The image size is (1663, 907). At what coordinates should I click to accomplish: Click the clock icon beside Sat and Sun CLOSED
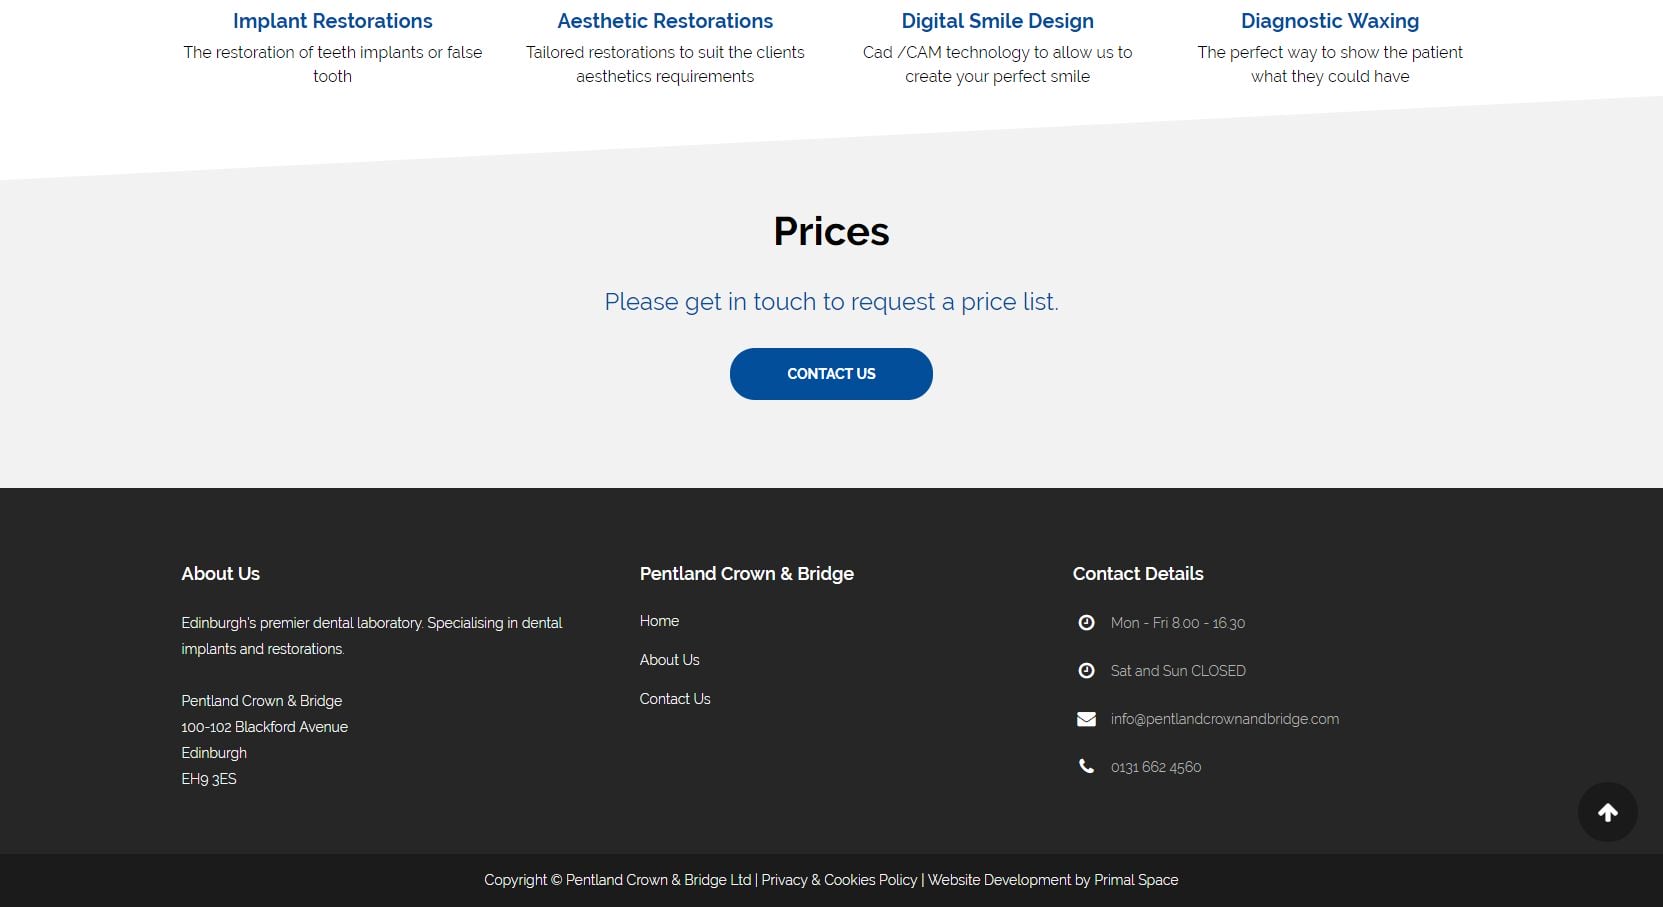click(1086, 671)
